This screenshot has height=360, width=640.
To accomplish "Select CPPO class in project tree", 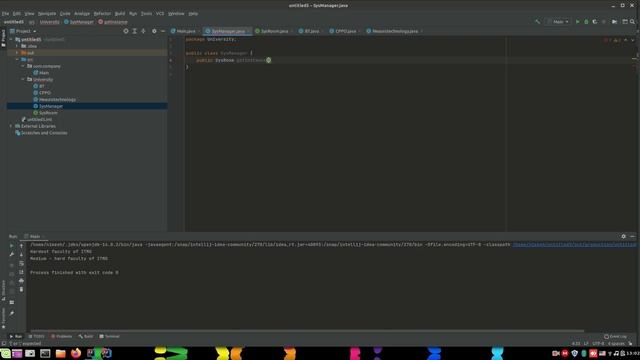I will click(45, 93).
